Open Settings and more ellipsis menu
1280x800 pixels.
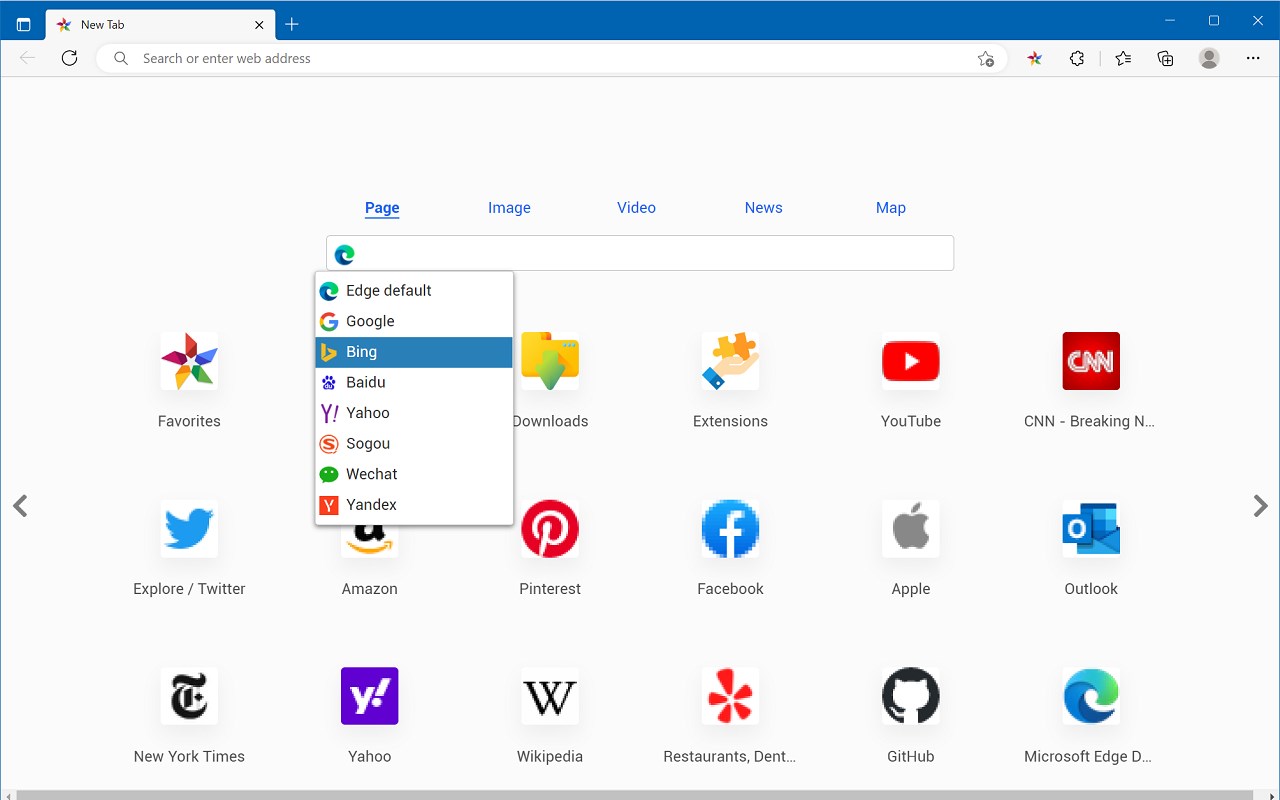point(1253,58)
